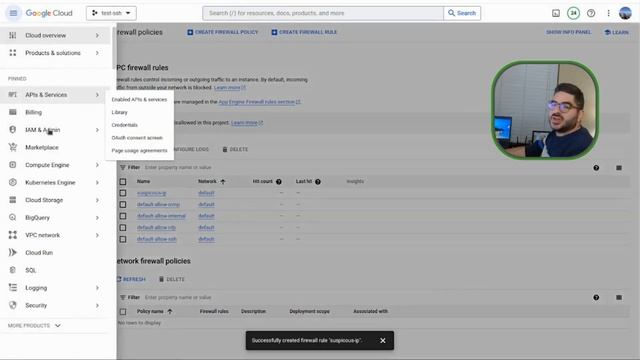Open the three-dot settings menu in header
The image size is (640, 360).
pos(608,13)
